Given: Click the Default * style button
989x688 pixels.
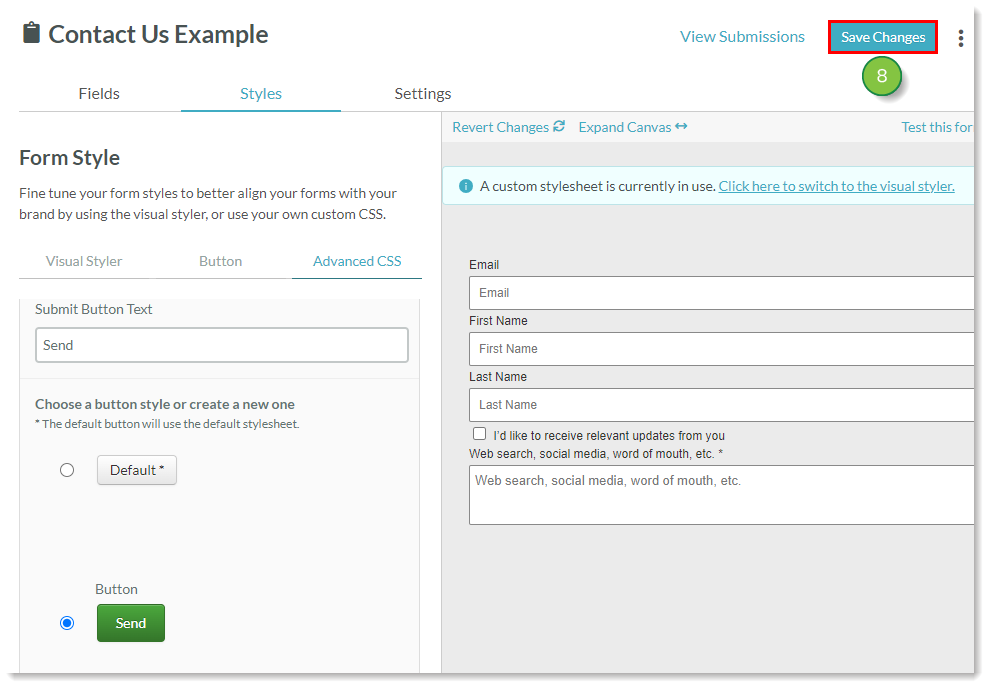Looking at the screenshot, I should pyautogui.click(x=137, y=470).
